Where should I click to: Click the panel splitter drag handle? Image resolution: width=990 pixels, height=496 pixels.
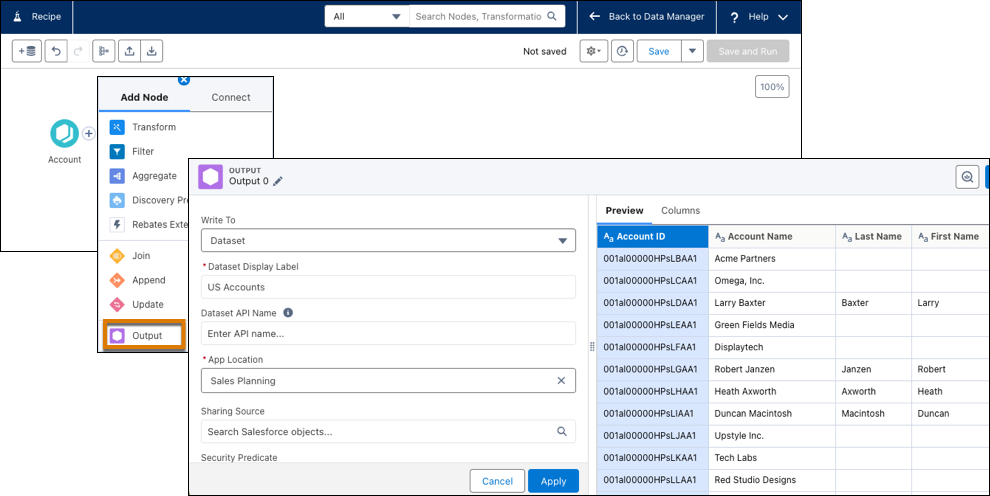tap(592, 346)
